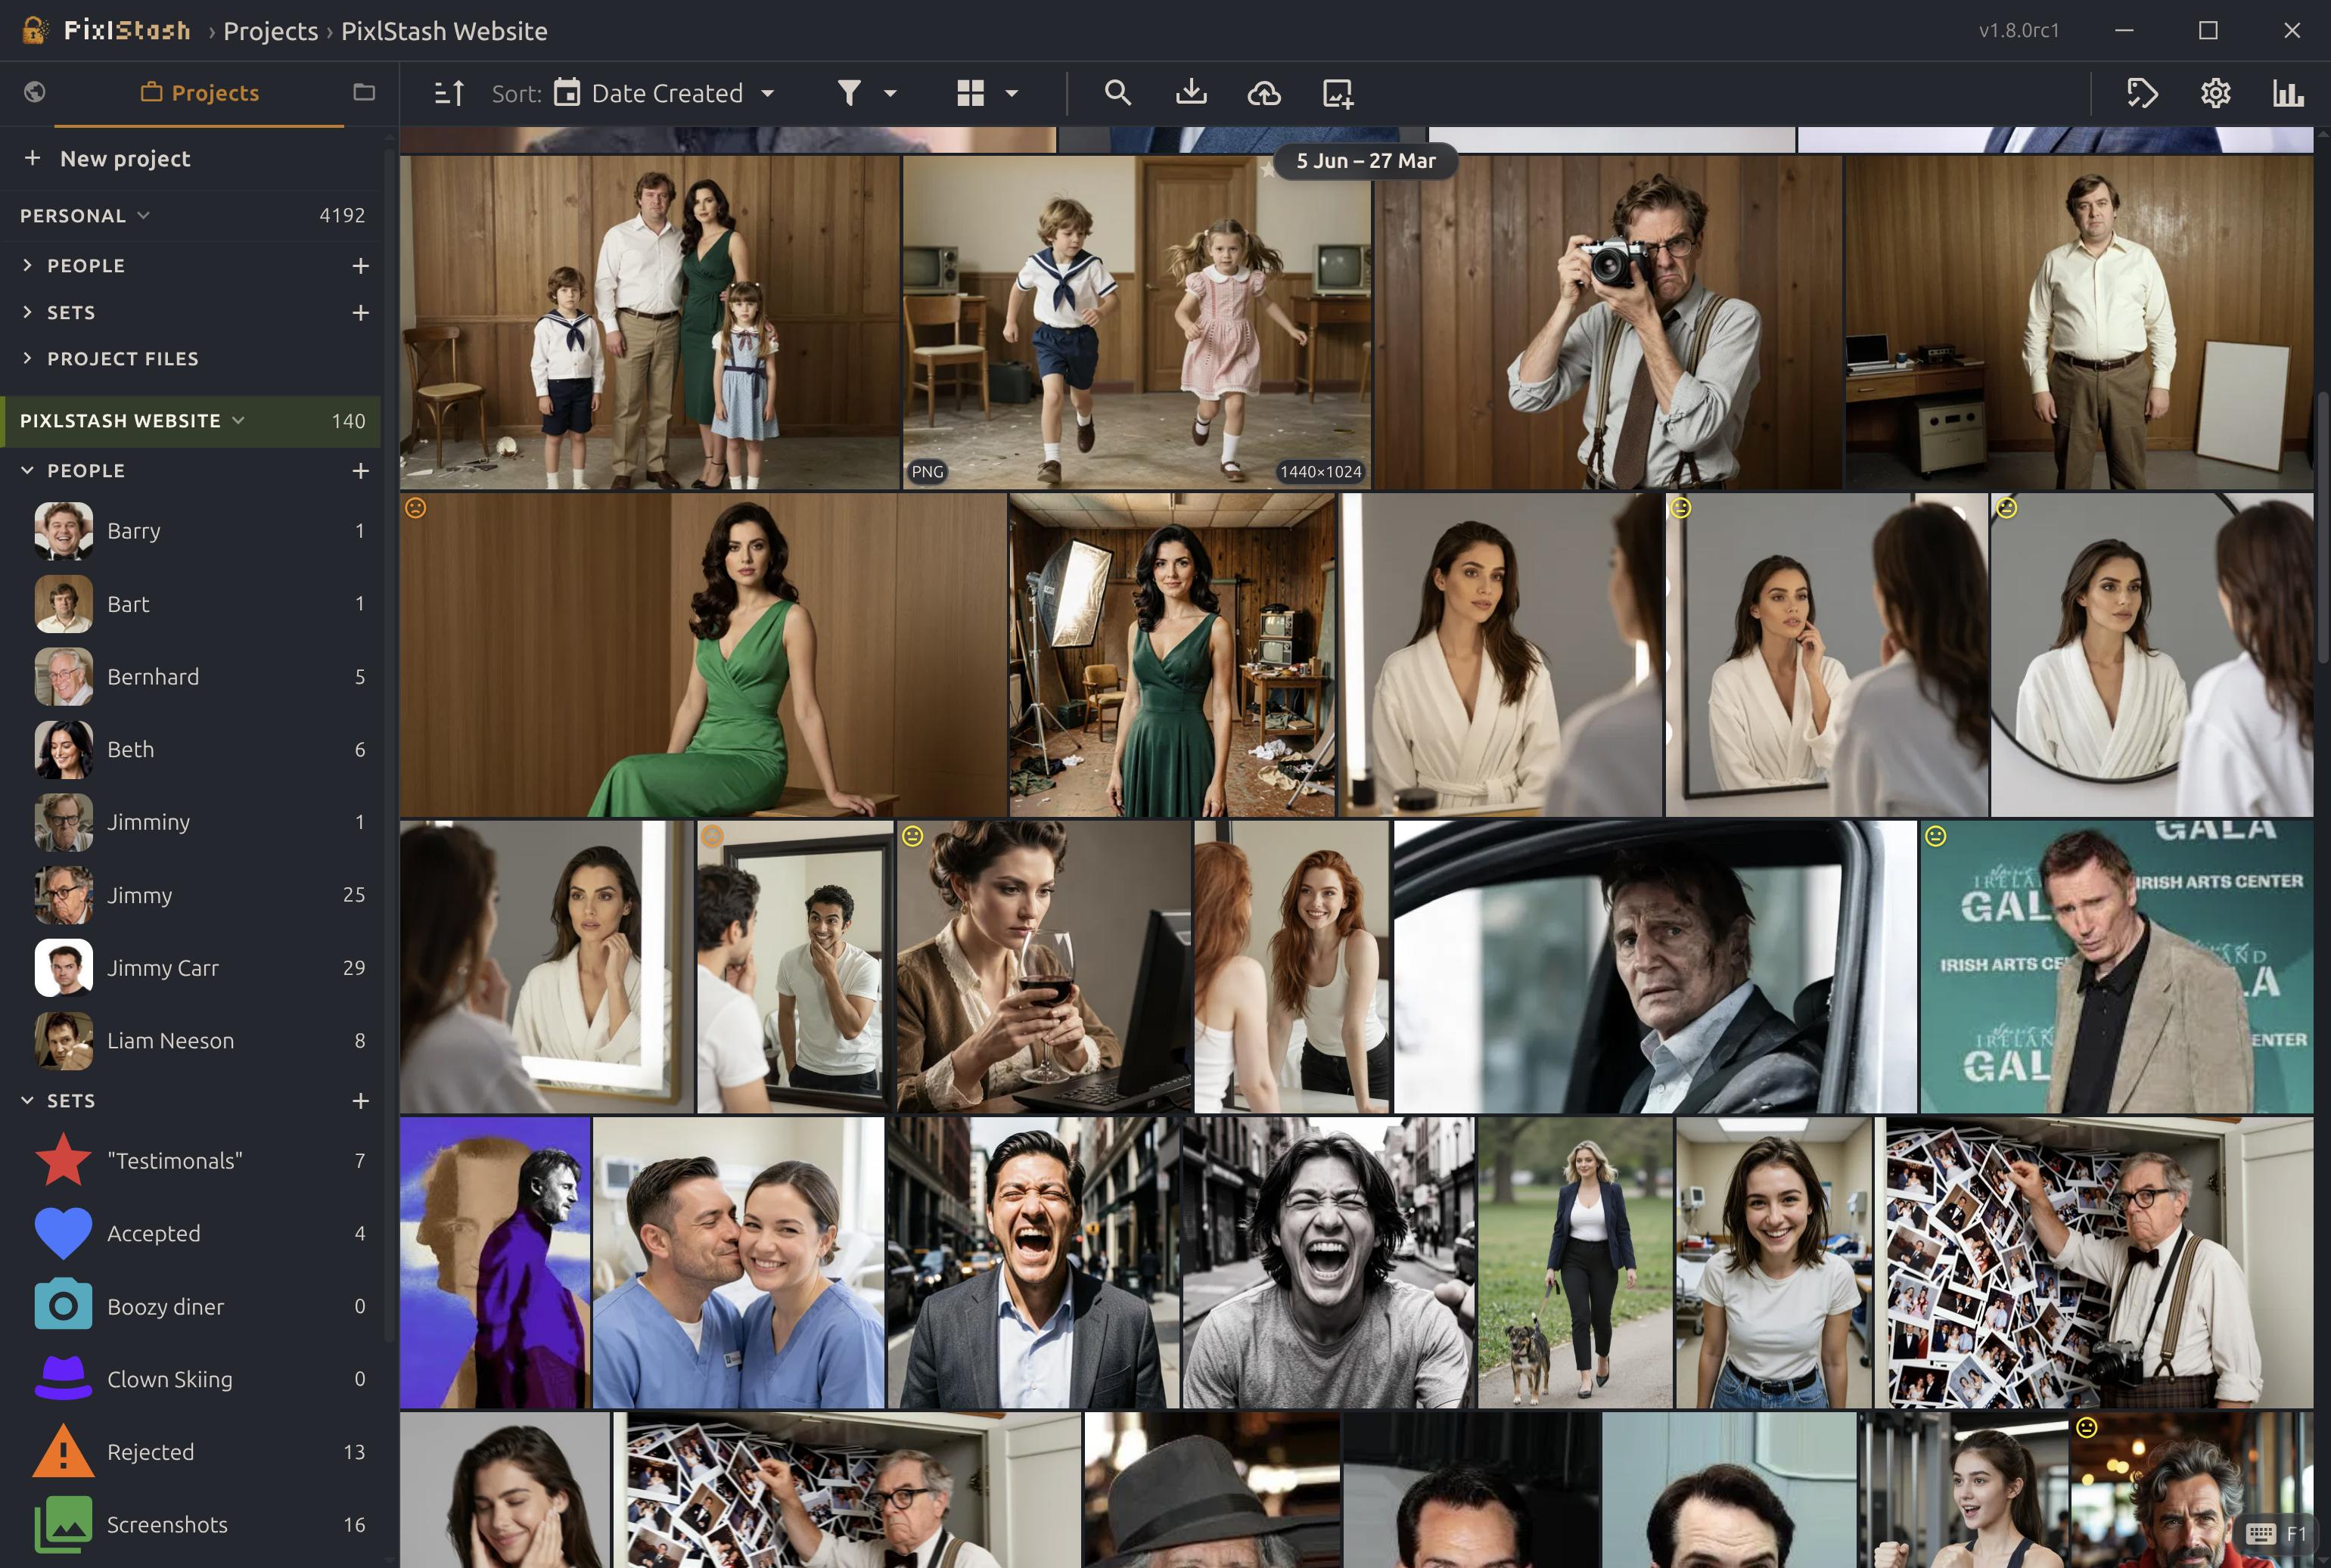The width and height of the screenshot is (2331, 1568).
Task: Open the tags editor icon
Action: tap(2142, 93)
